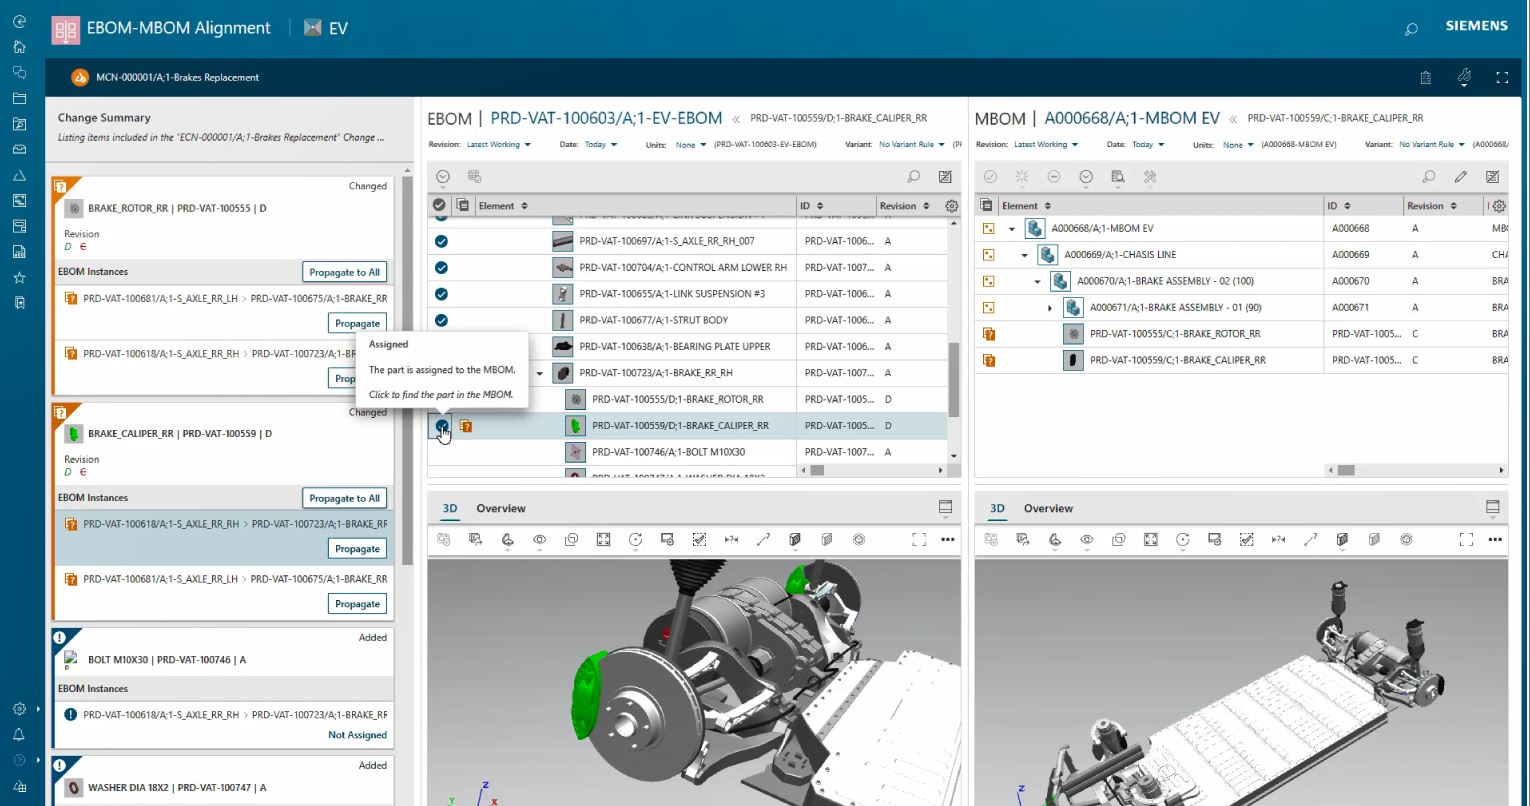
Task: Open the Revision Latest Working dropdown in EBOM
Action: point(497,144)
